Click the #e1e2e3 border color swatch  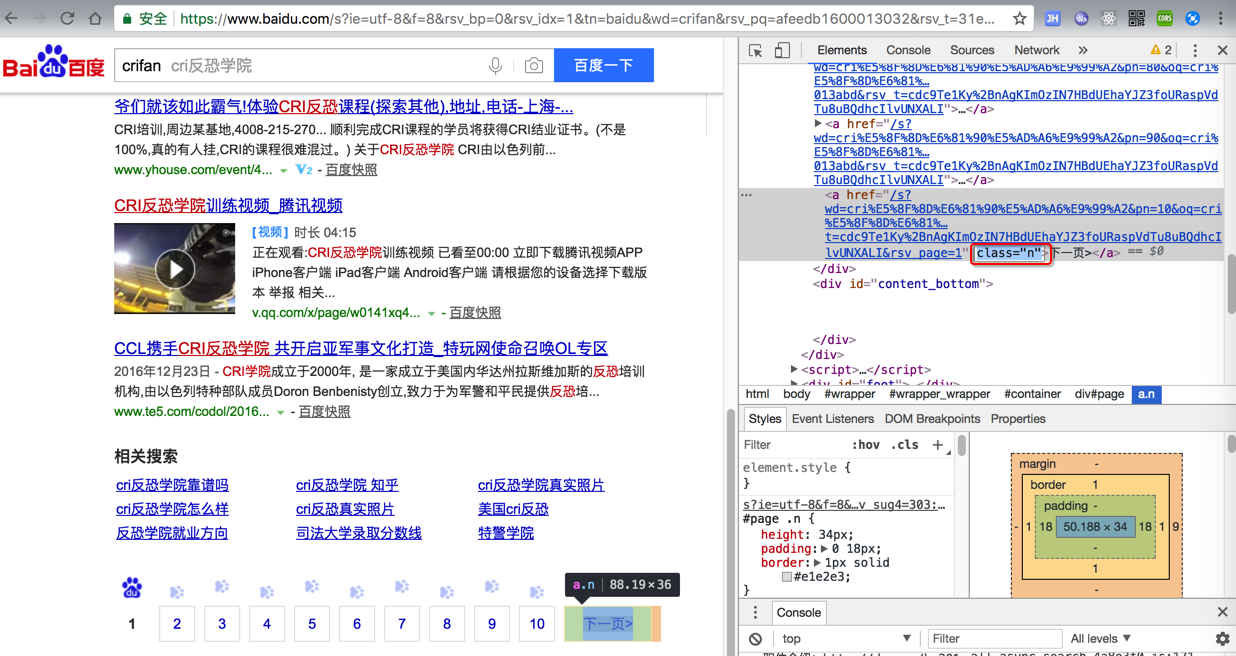788,577
